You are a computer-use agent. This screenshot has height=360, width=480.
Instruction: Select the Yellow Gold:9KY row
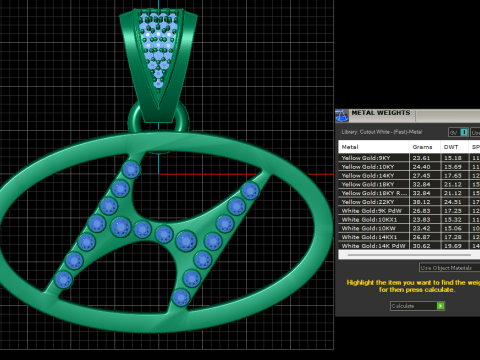(x=409, y=158)
